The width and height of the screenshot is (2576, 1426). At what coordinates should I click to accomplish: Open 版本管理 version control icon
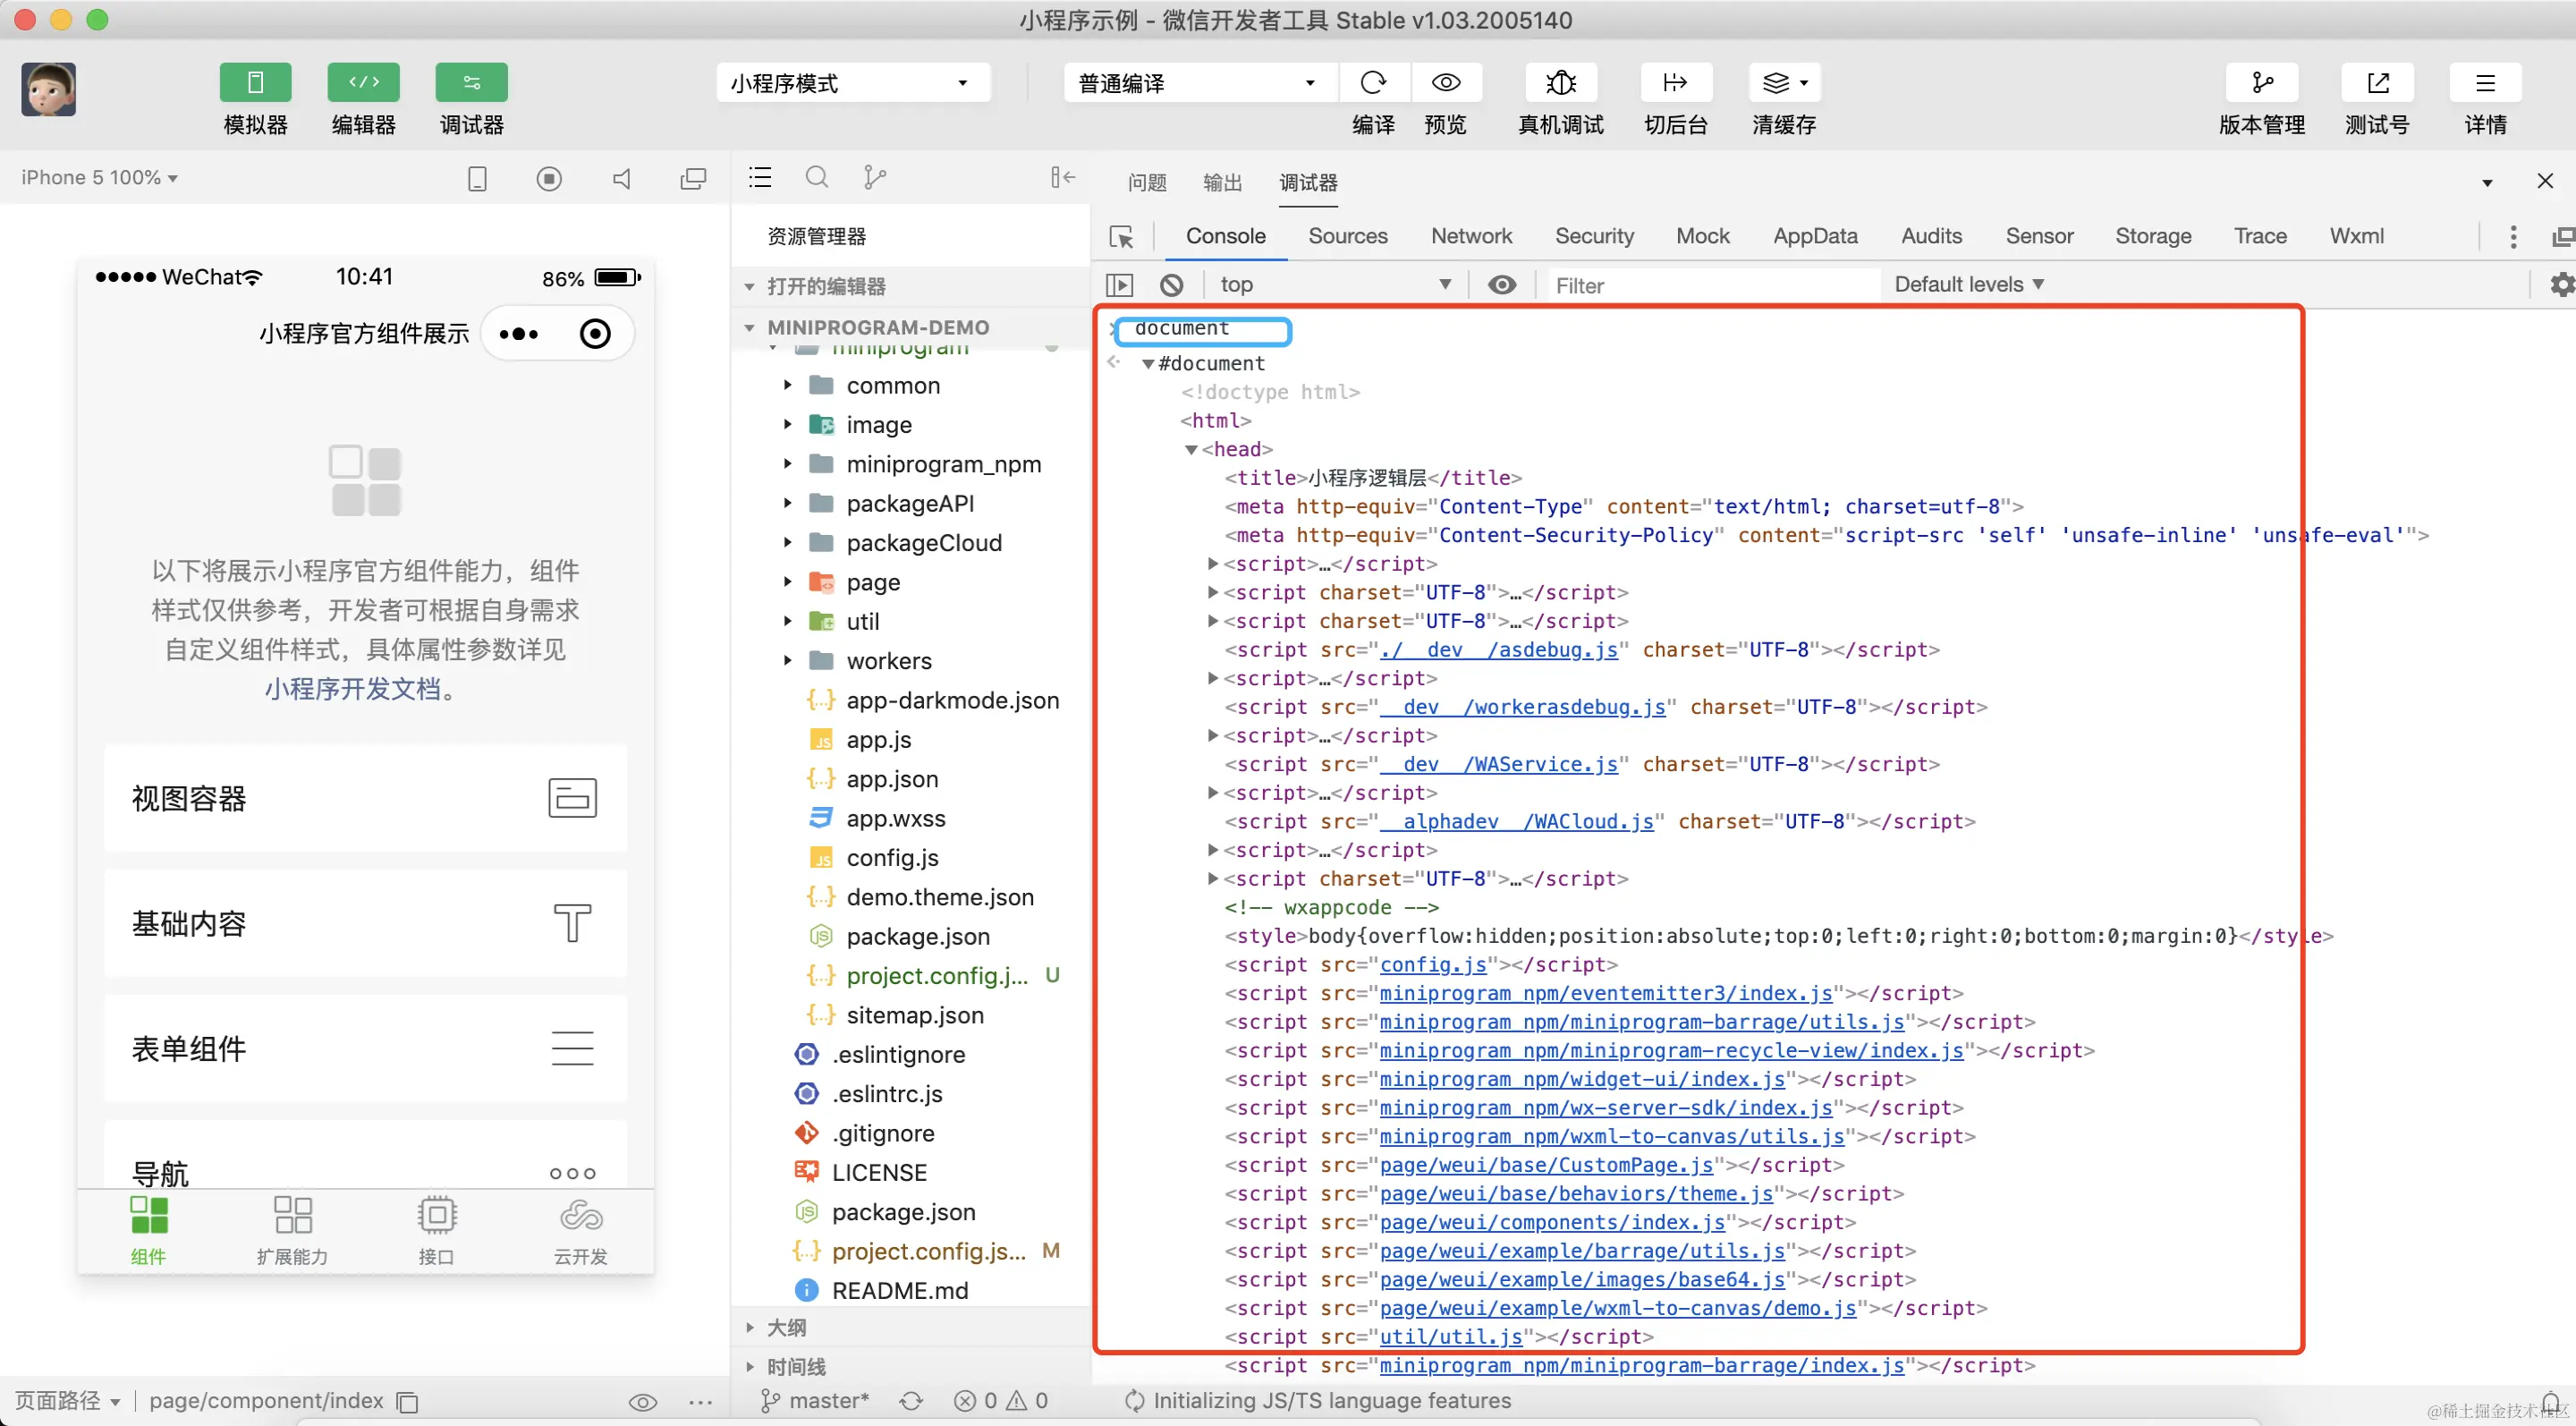2261,83
